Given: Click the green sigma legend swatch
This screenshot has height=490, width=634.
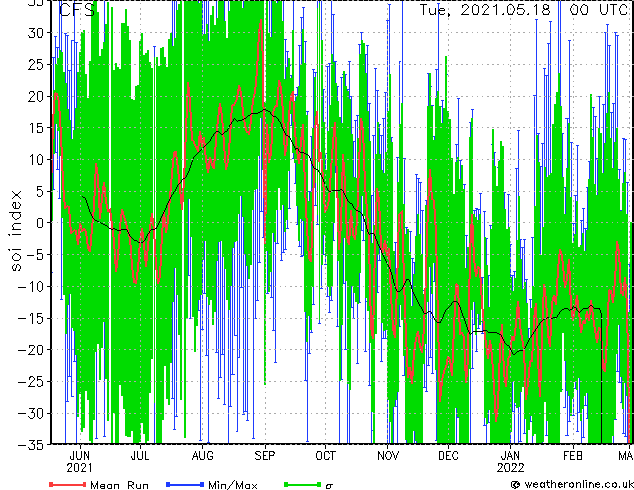Looking at the screenshot, I should pyautogui.click(x=302, y=484).
